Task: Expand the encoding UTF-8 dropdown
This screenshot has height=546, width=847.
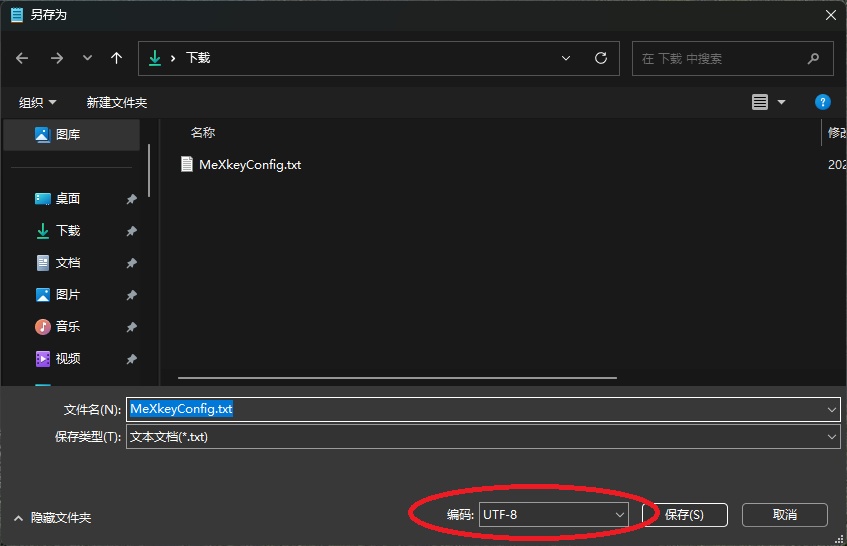Action: coord(619,515)
